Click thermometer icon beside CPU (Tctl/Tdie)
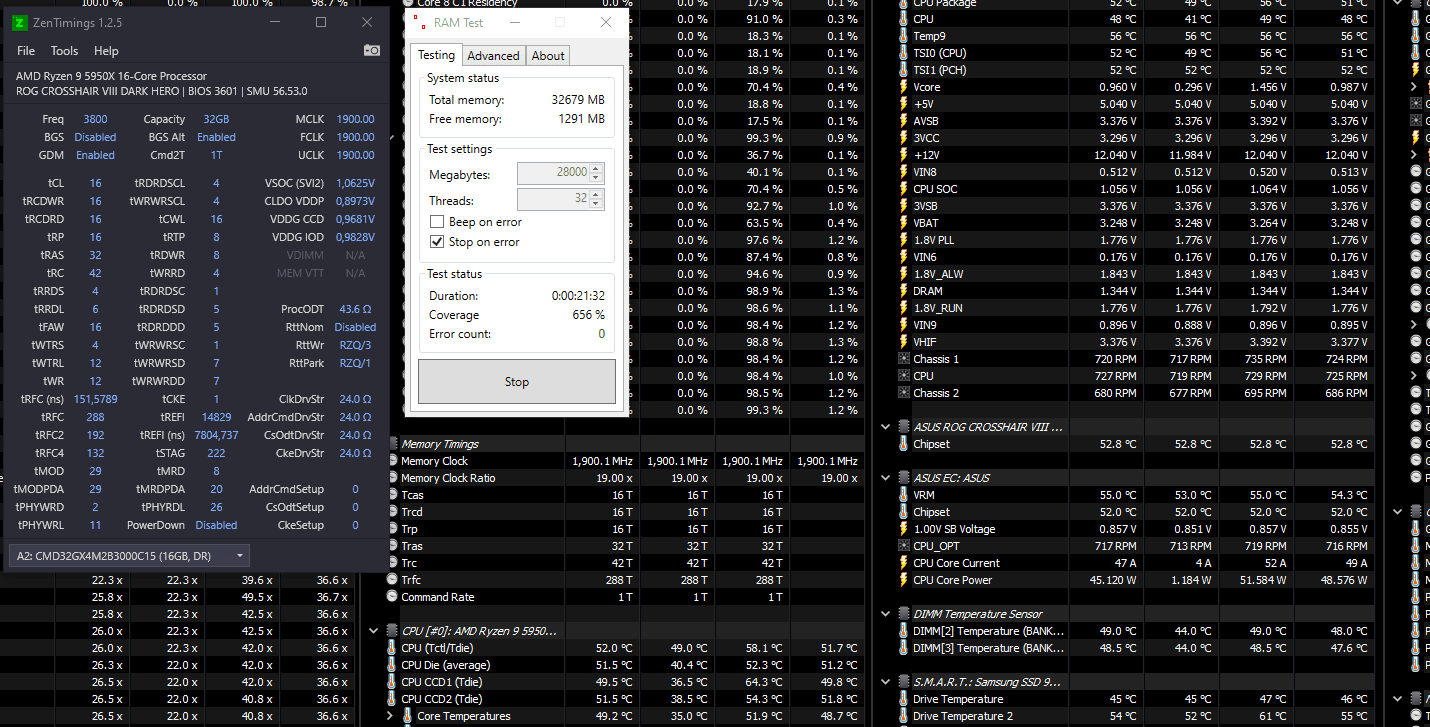Screen dimensions: 1430x727 (392, 648)
